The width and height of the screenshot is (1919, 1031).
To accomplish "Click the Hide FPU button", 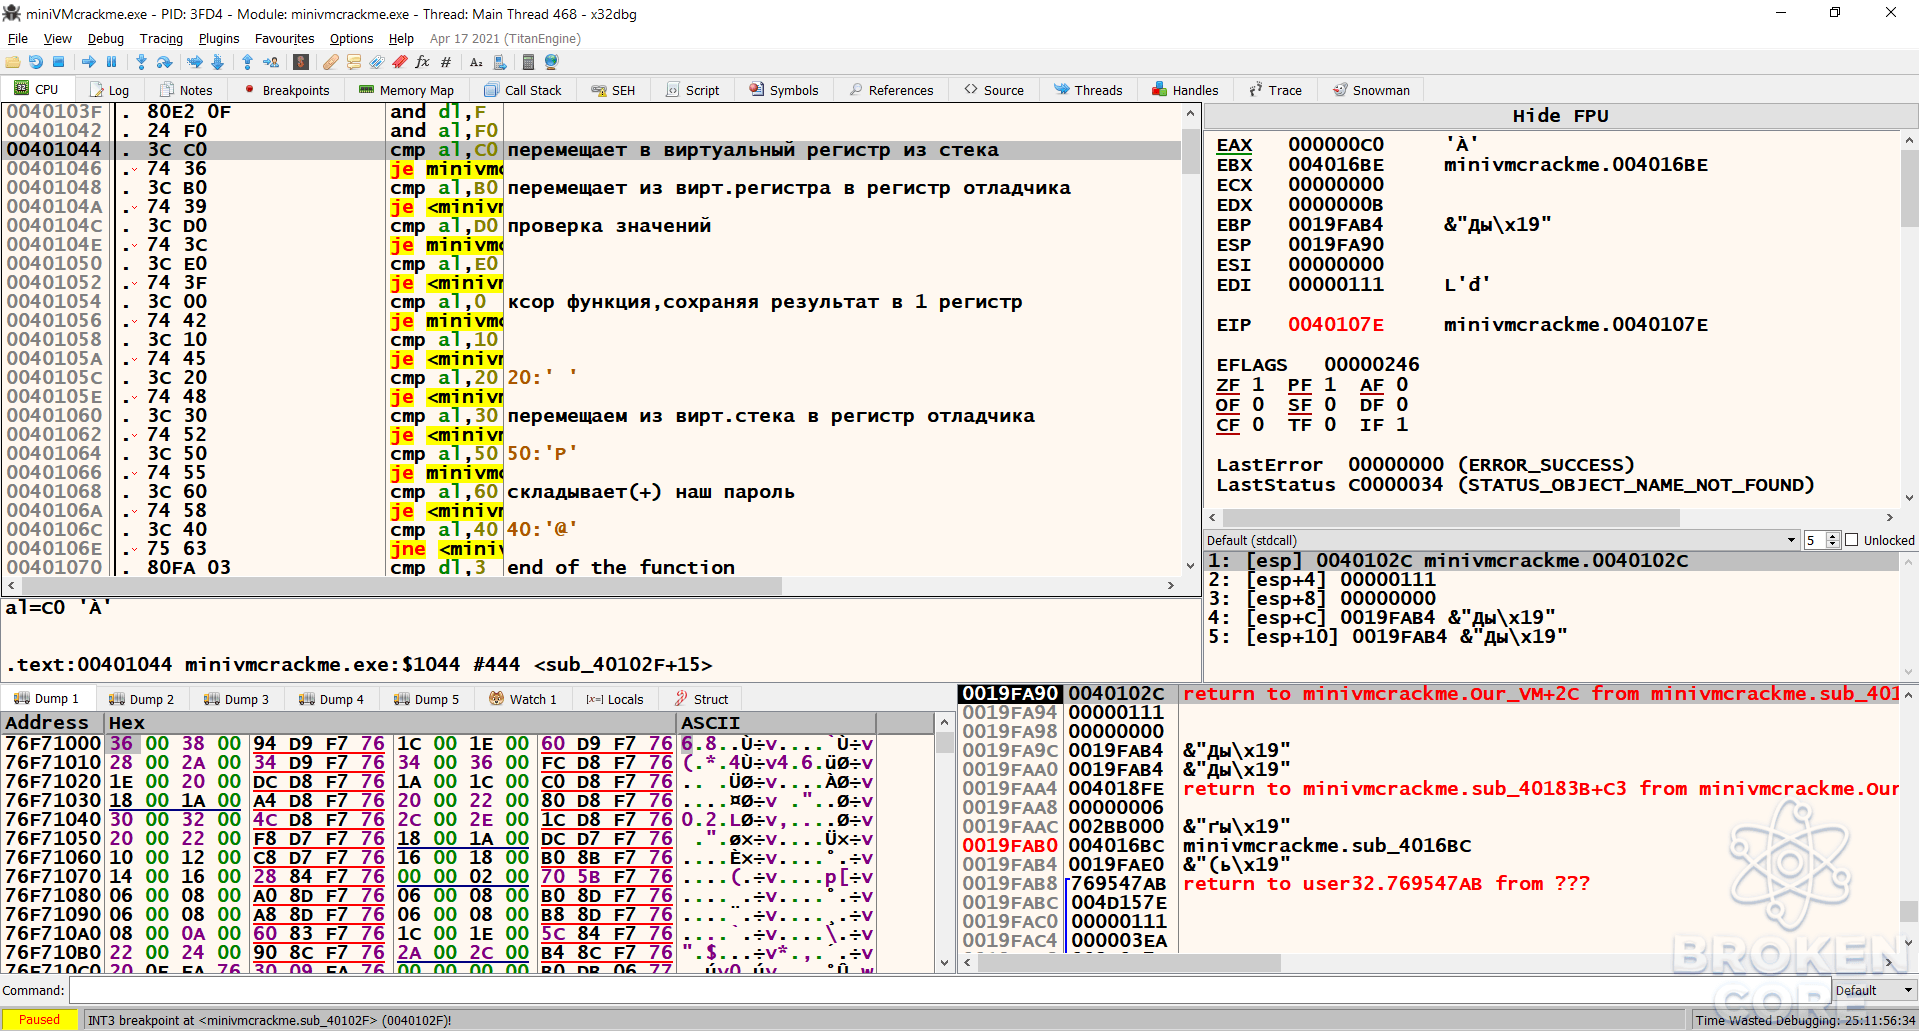I will [1560, 116].
